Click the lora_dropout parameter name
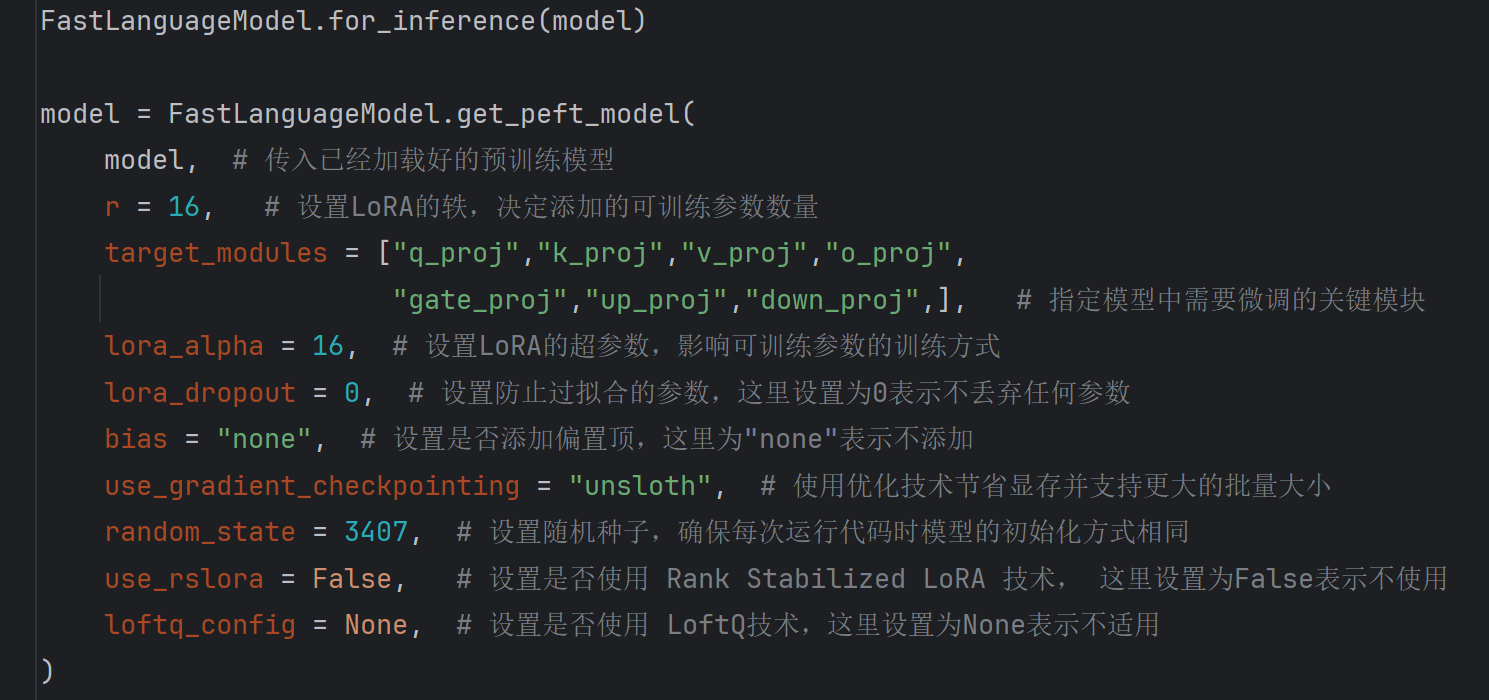 200,393
